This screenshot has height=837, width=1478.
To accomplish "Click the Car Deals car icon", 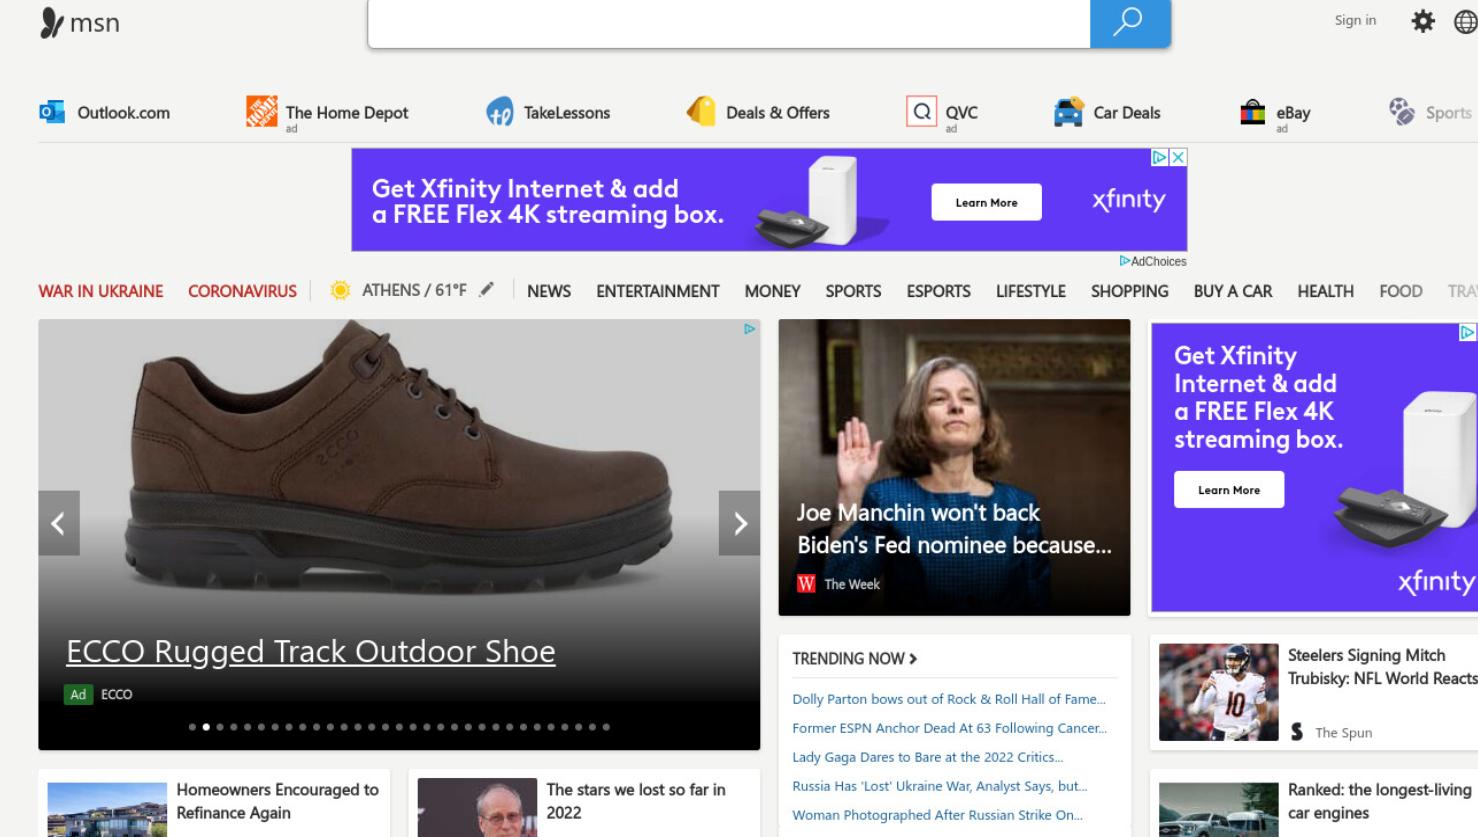I will click(1069, 112).
